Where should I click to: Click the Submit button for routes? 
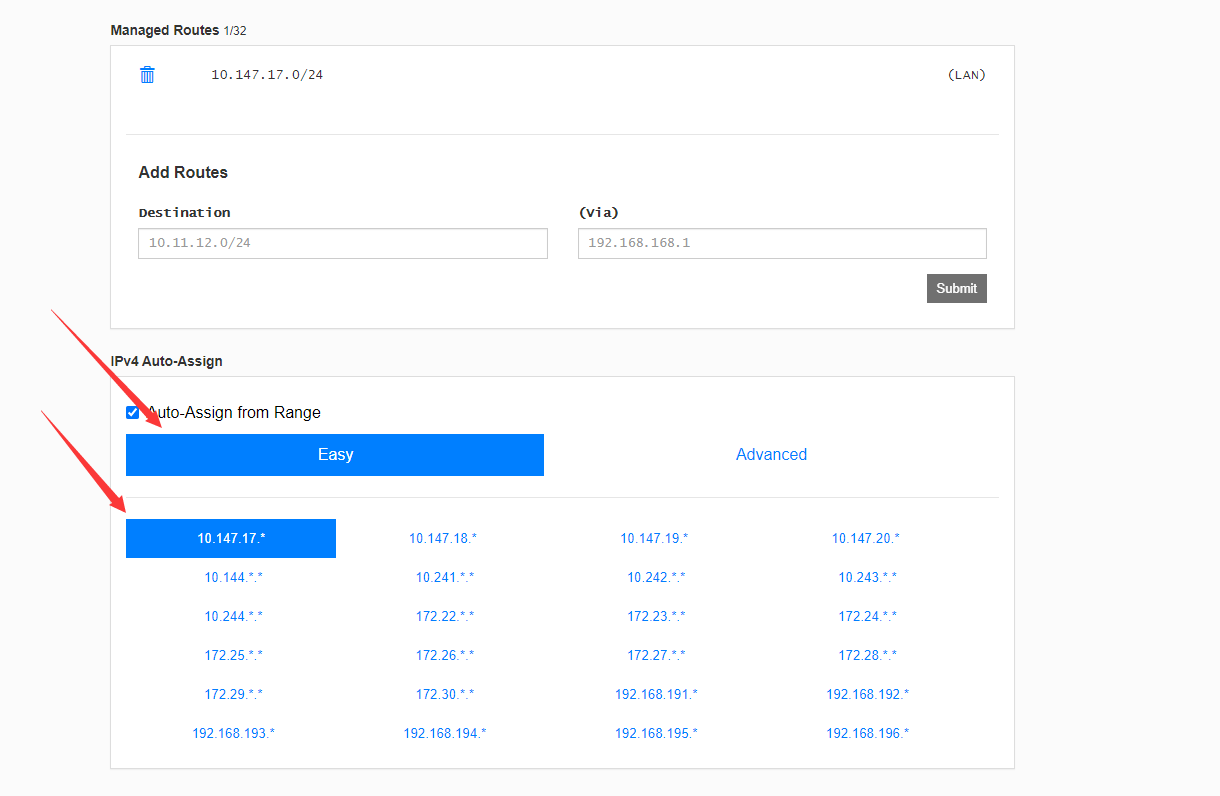tap(957, 288)
